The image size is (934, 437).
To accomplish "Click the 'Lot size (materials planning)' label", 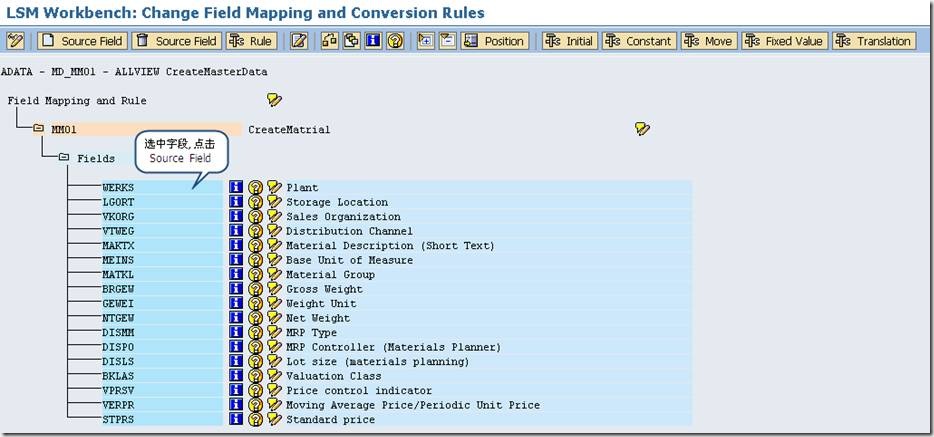I will point(378,361).
